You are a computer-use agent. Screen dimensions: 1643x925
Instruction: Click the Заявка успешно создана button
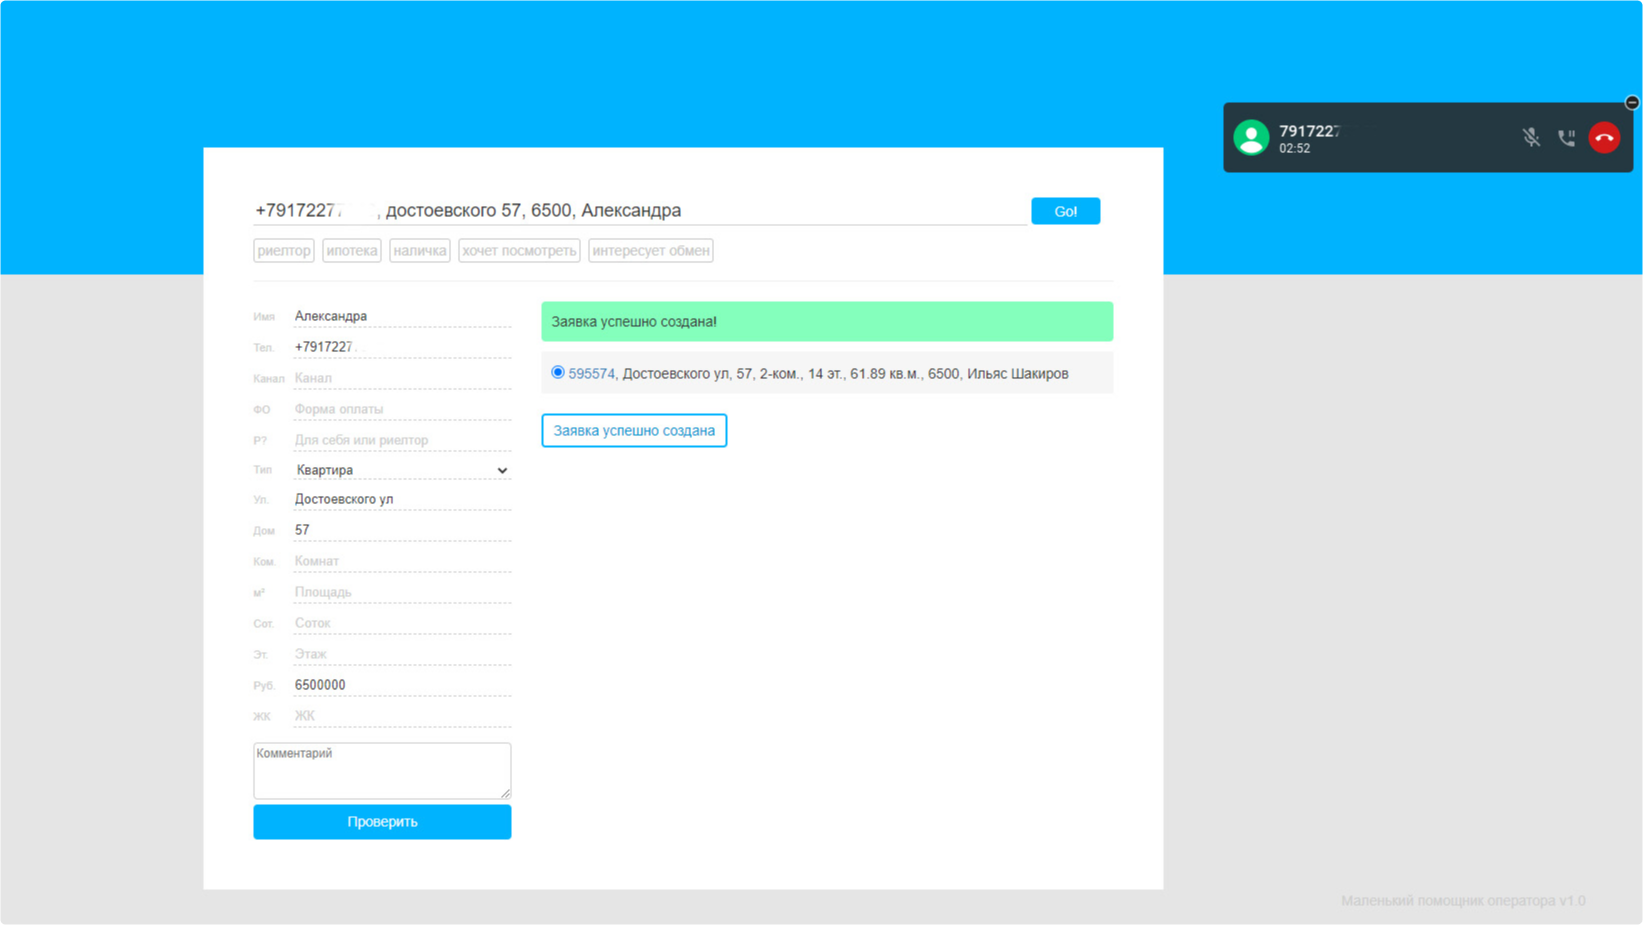pos(634,431)
